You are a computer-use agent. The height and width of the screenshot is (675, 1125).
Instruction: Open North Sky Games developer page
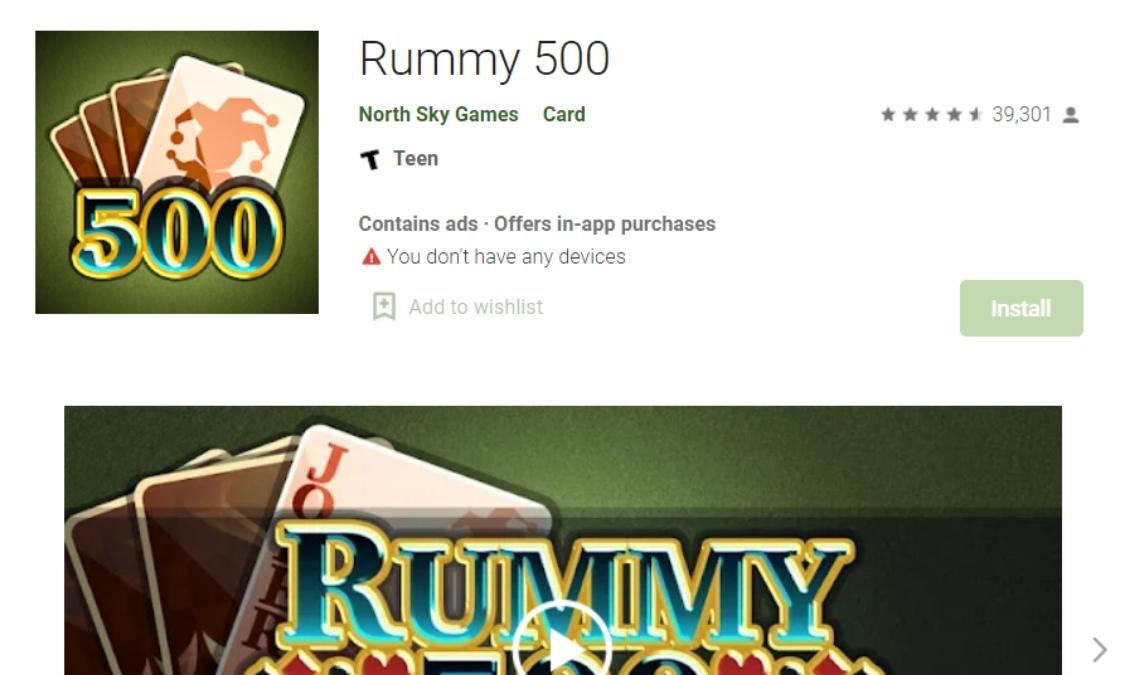pyautogui.click(x=438, y=114)
